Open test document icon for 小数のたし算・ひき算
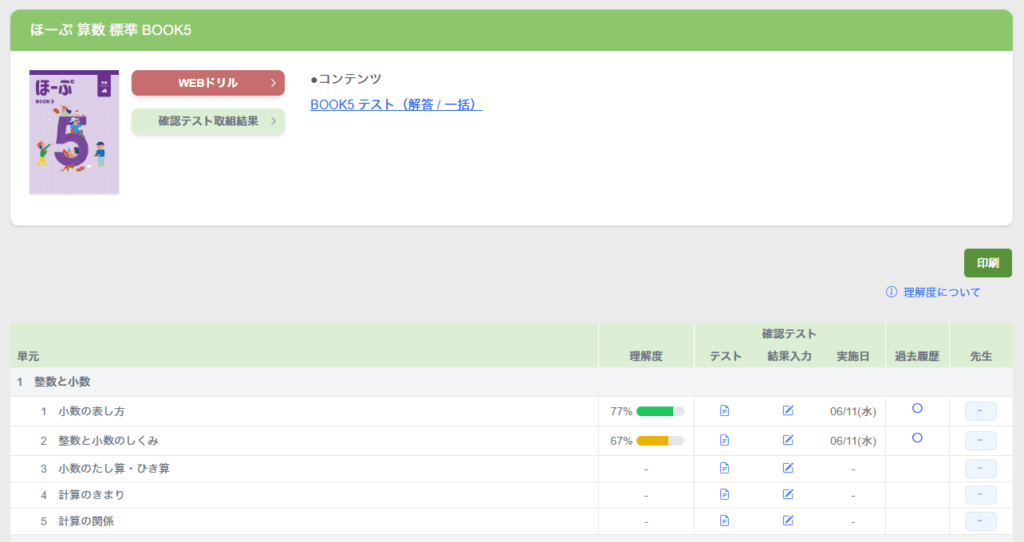 [x=725, y=468]
